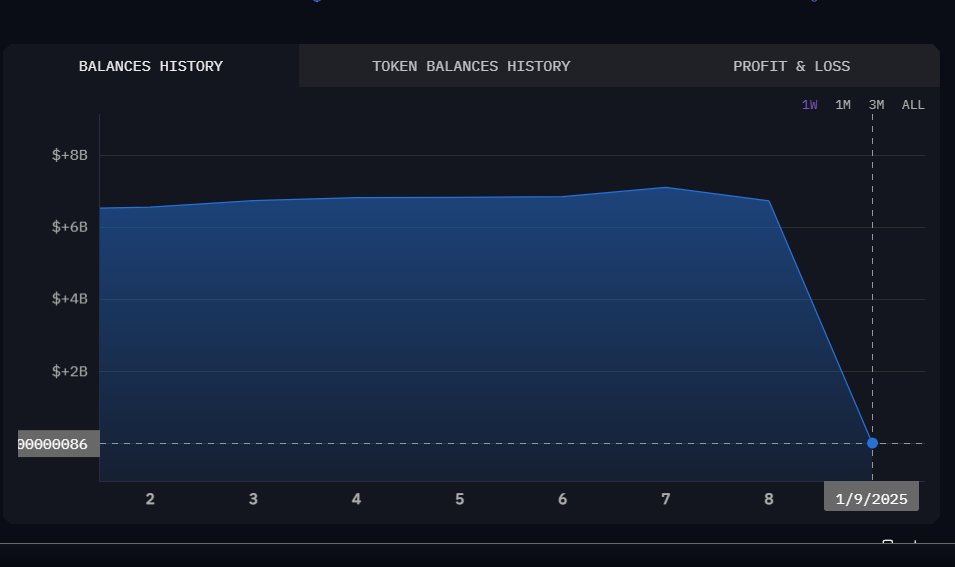Click the 1/9/2025 date label
This screenshot has width=955, height=567.
871,498
